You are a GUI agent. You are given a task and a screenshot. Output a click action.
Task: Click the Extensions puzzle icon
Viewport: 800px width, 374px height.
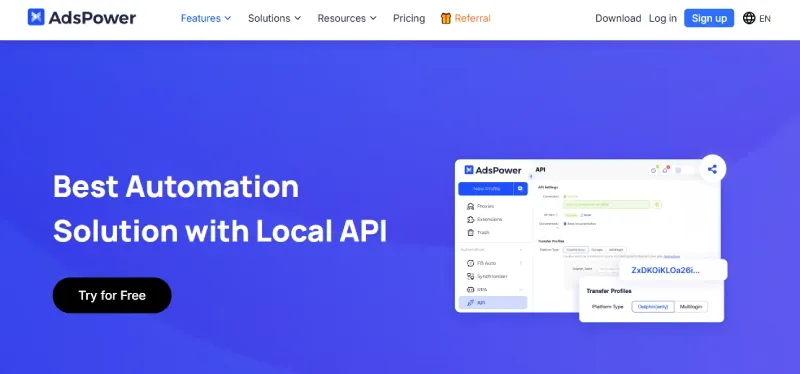(470, 219)
